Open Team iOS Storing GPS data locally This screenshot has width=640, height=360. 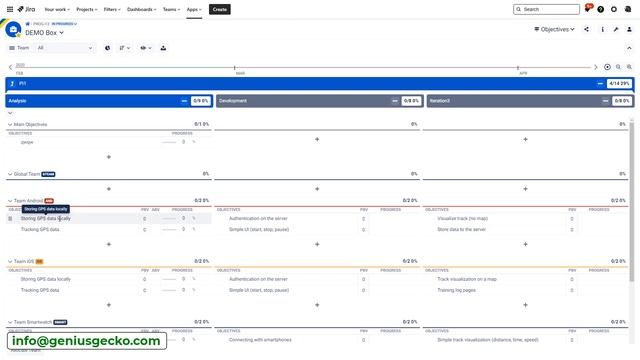coord(46,279)
